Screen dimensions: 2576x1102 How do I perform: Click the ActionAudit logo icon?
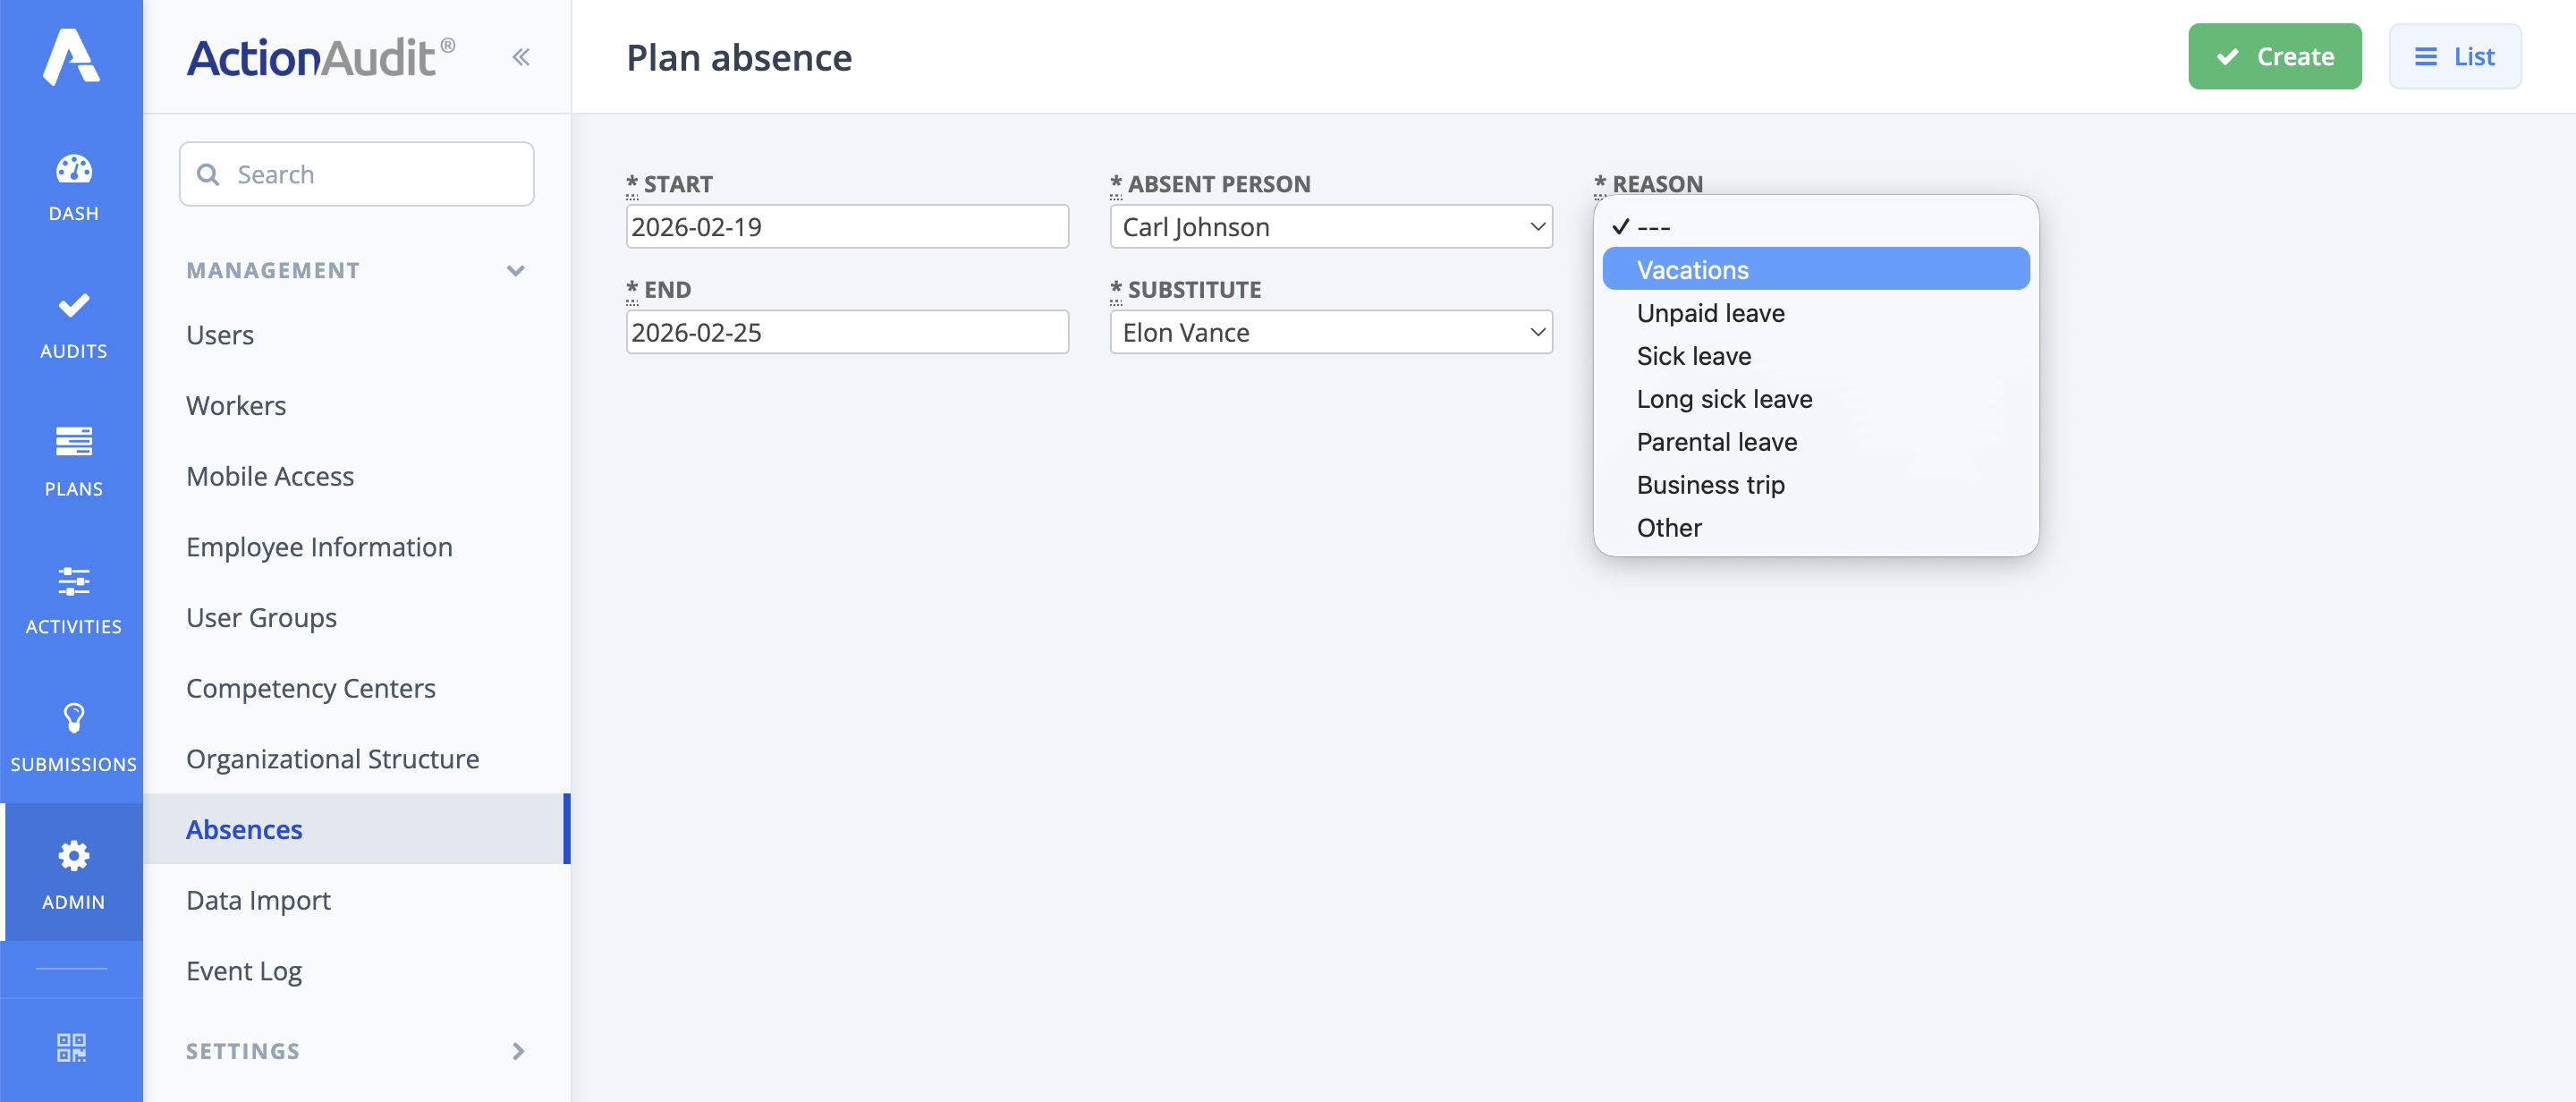71,57
